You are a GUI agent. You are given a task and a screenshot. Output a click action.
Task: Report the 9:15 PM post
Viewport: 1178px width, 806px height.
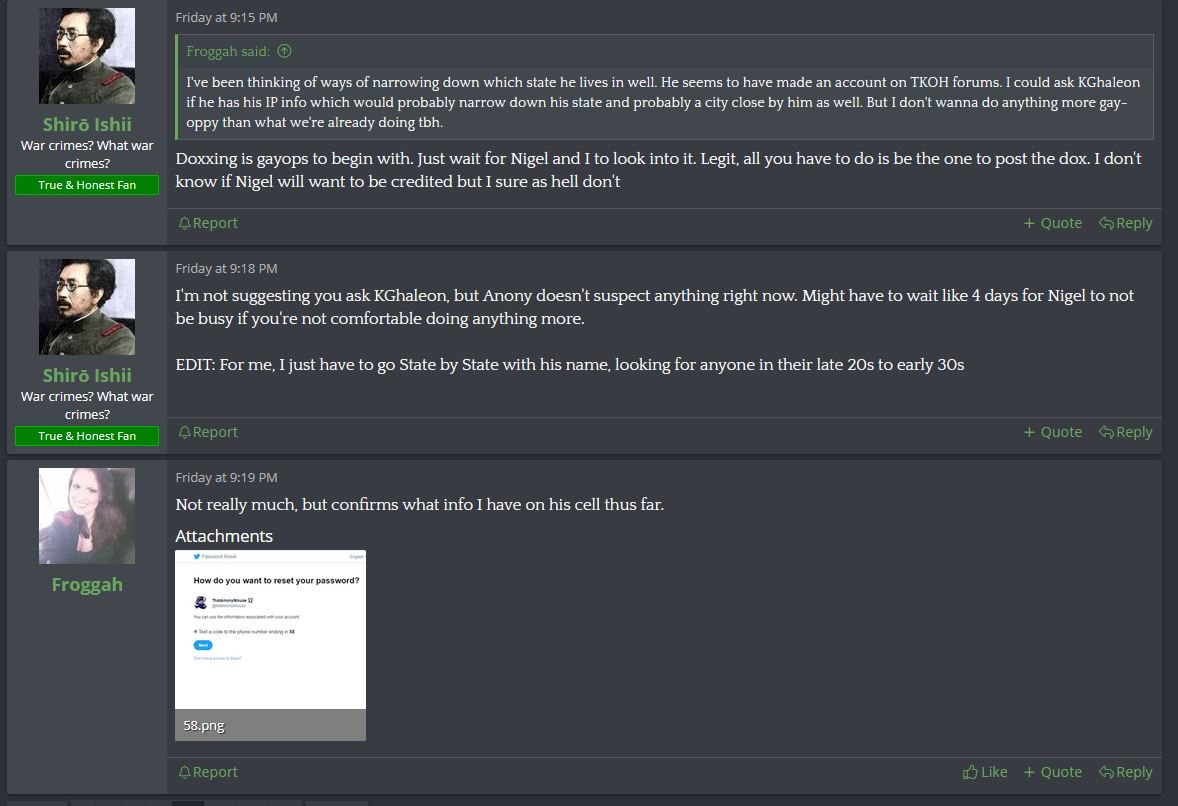point(208,223)
